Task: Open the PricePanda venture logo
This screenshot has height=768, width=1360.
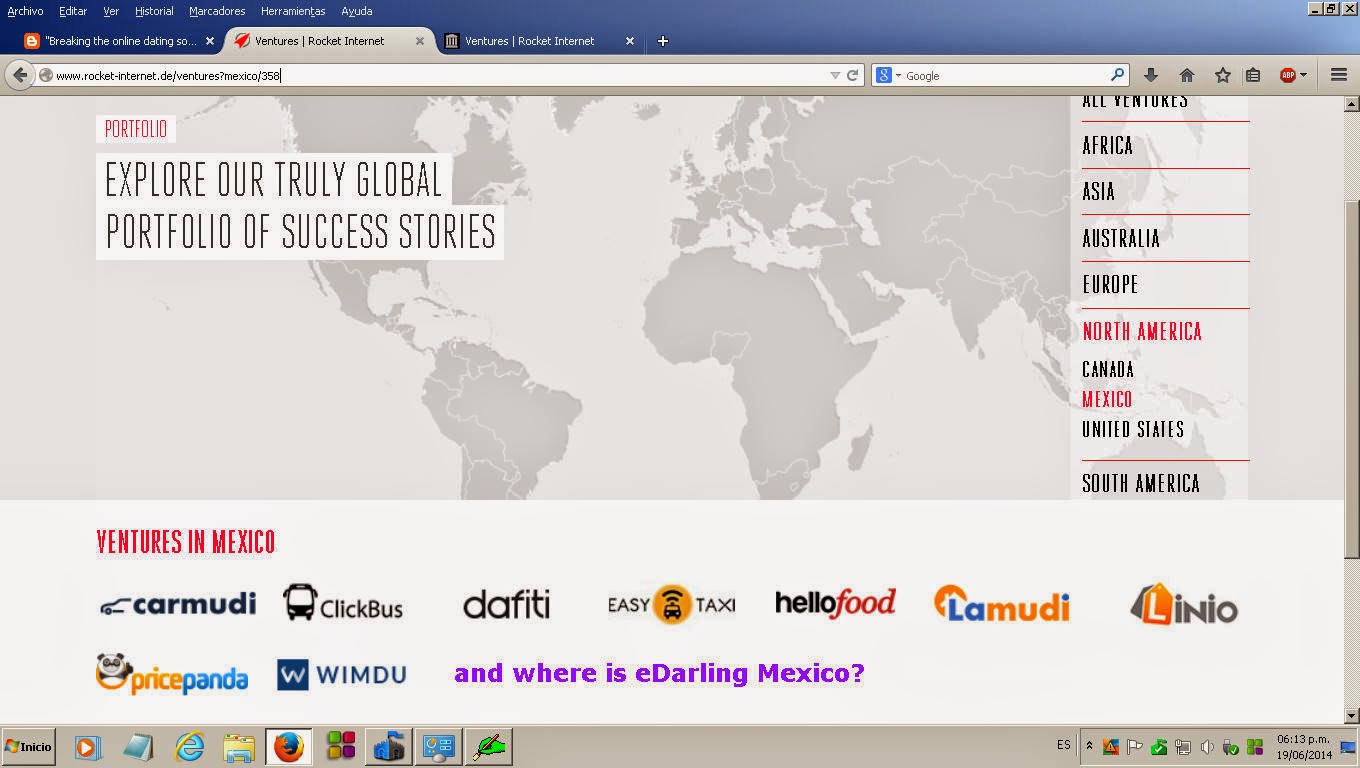Action: click(172, 673)
